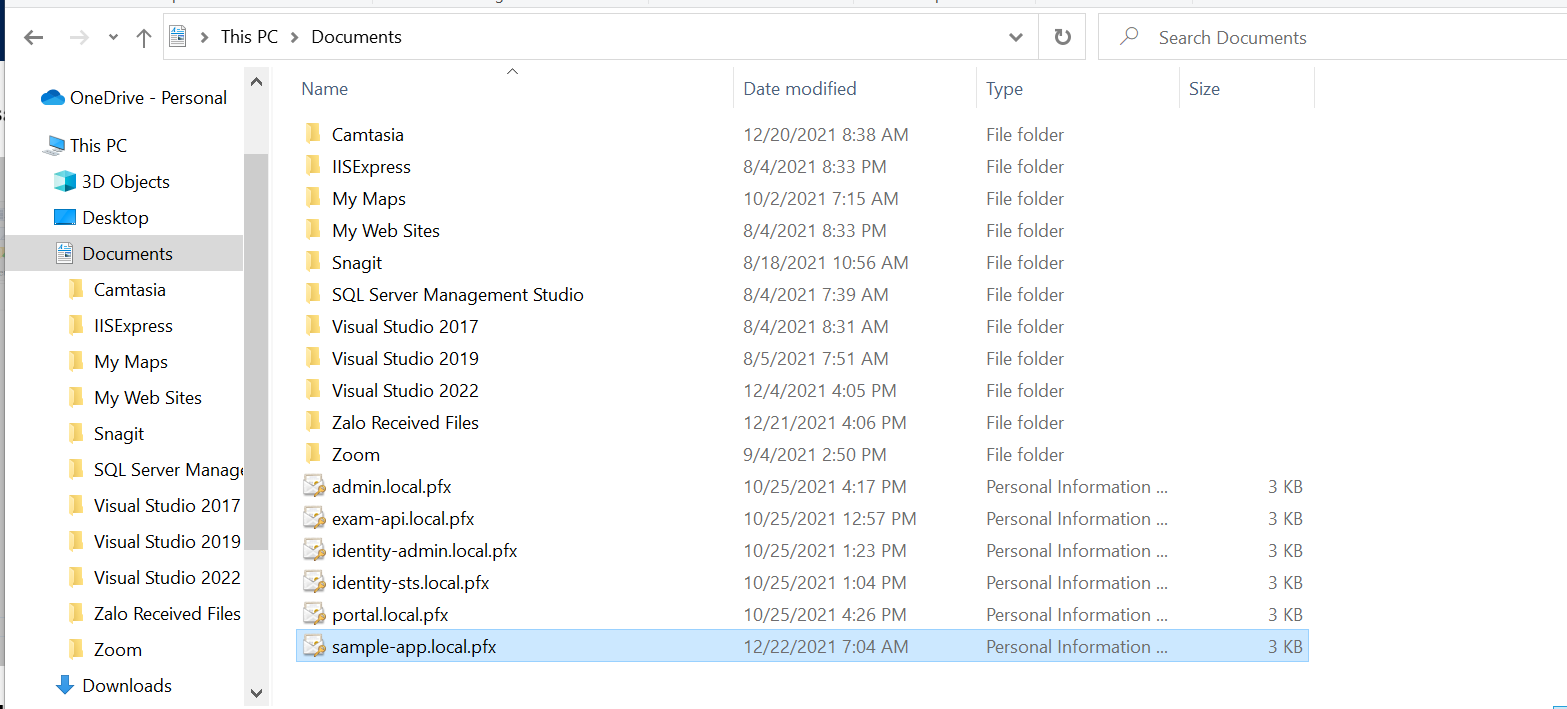
Task: Select the identity-sts.local.pfx file
Action: (x=410, y=583)
